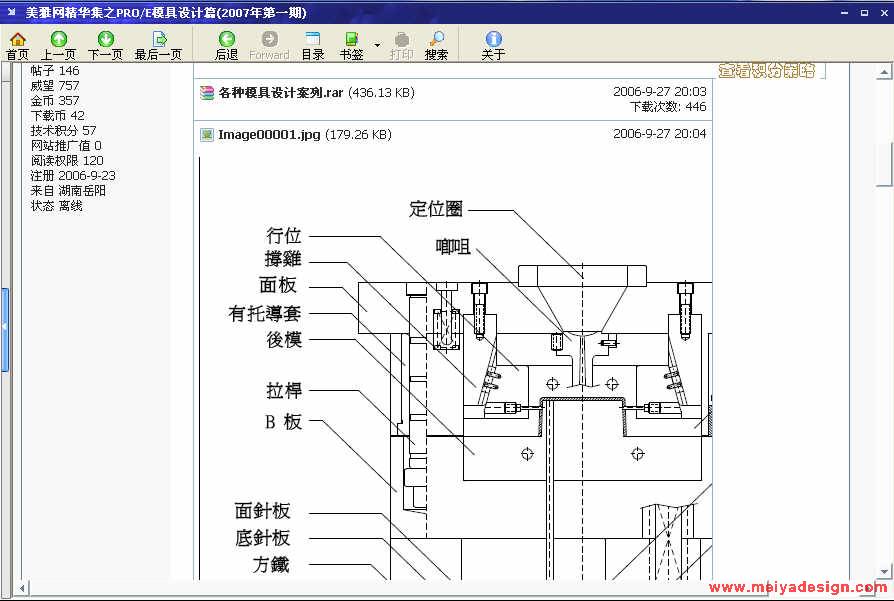Click the 查看积分策略 link
The image size is (894, 601).
(x=767, y=71)
